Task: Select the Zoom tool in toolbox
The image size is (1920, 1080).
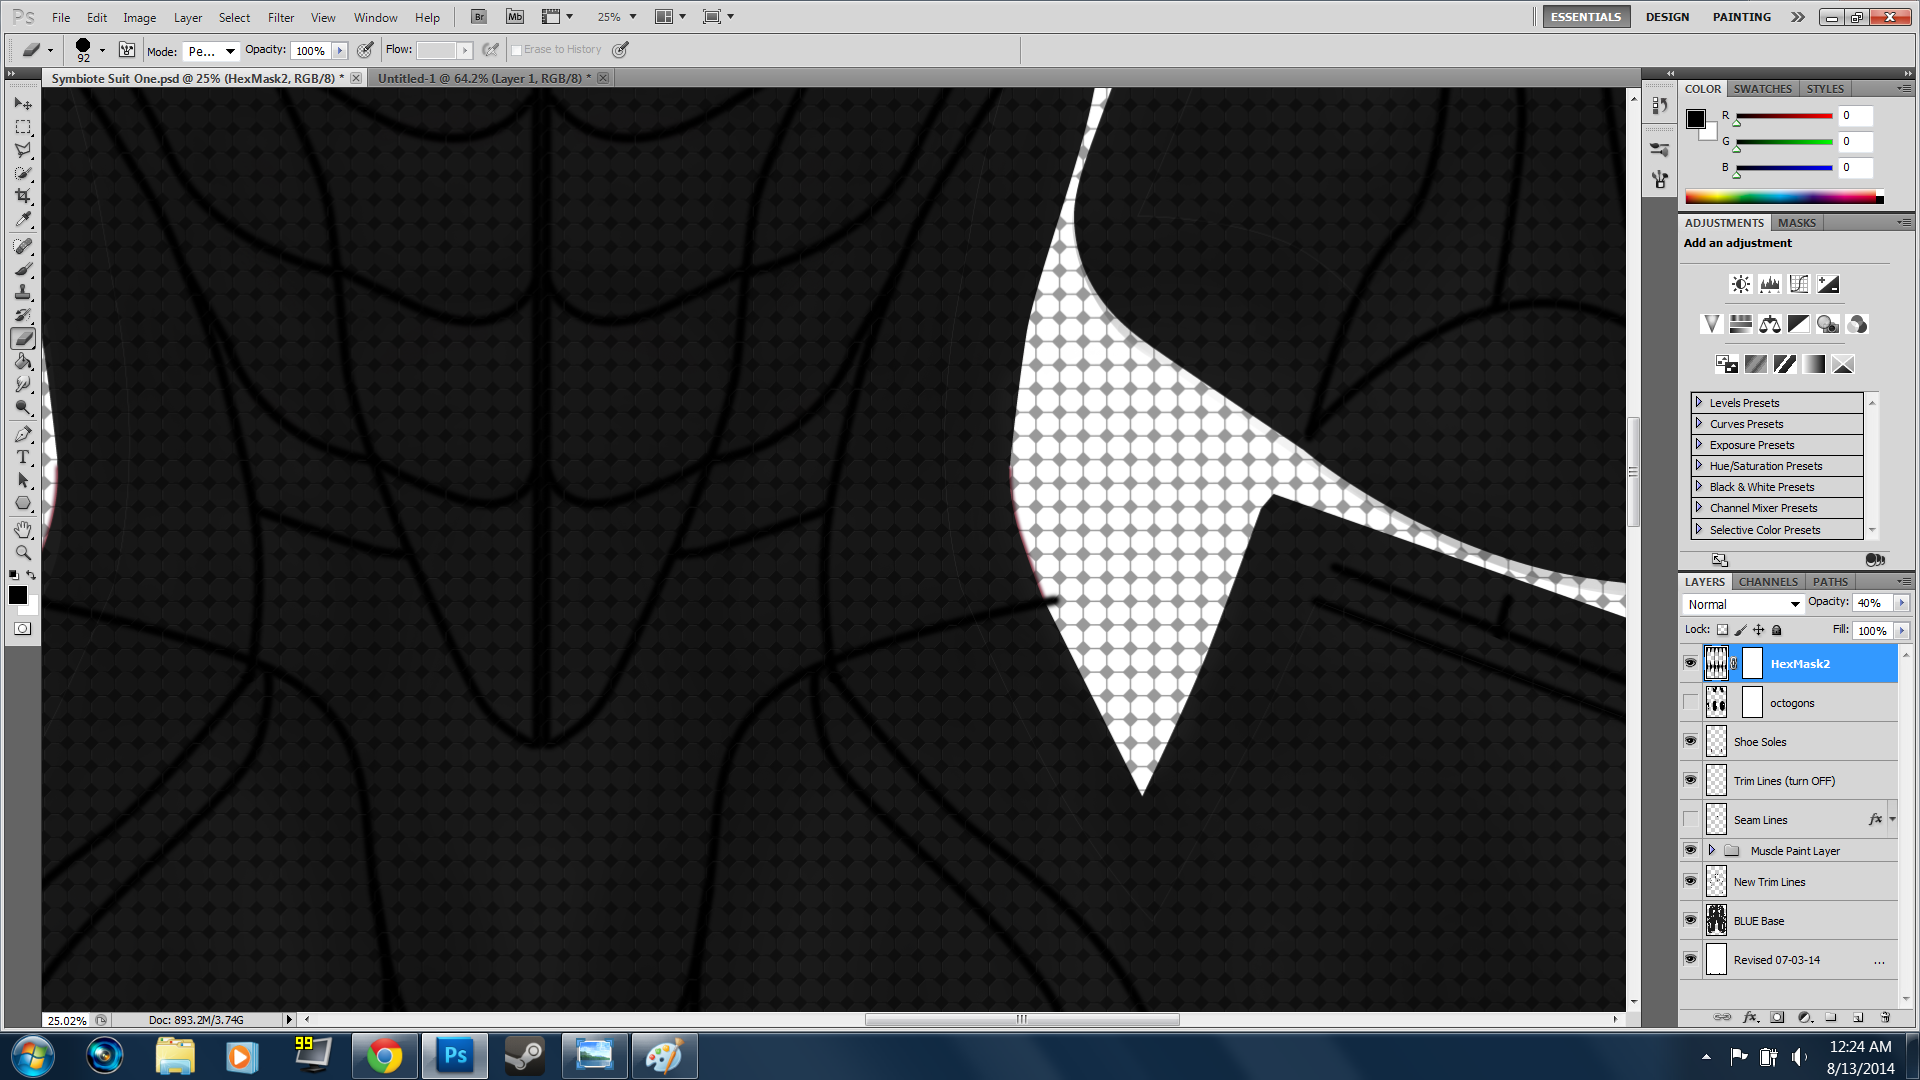Action: [23, 552]
